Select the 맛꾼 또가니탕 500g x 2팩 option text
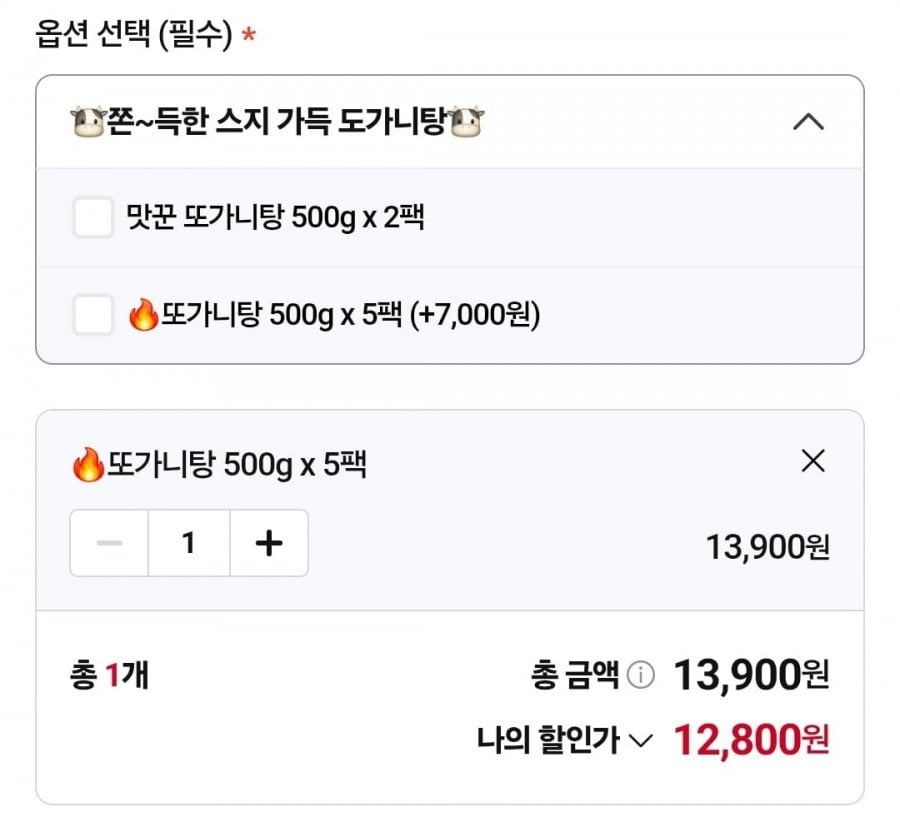 pos(276,217)
